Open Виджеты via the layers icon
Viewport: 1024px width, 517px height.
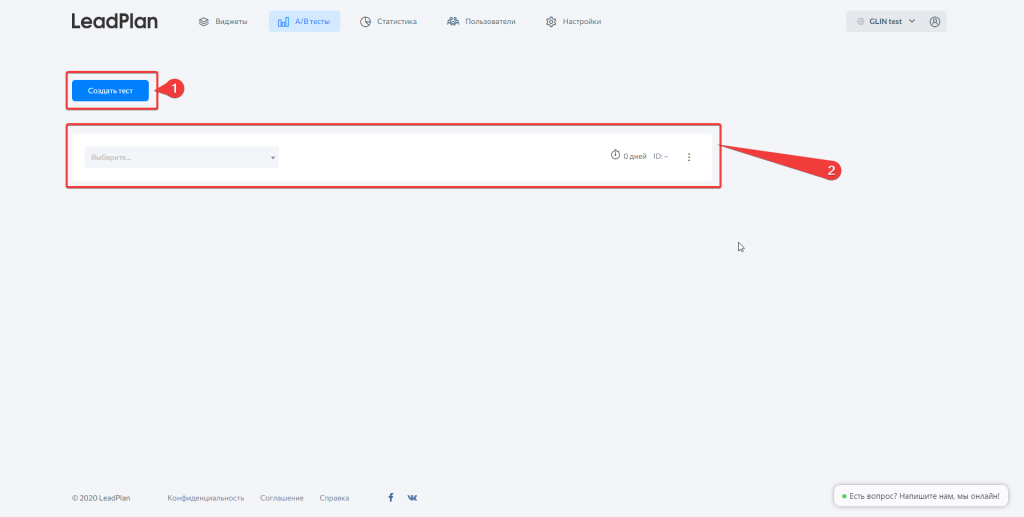(x=204, y=21)
